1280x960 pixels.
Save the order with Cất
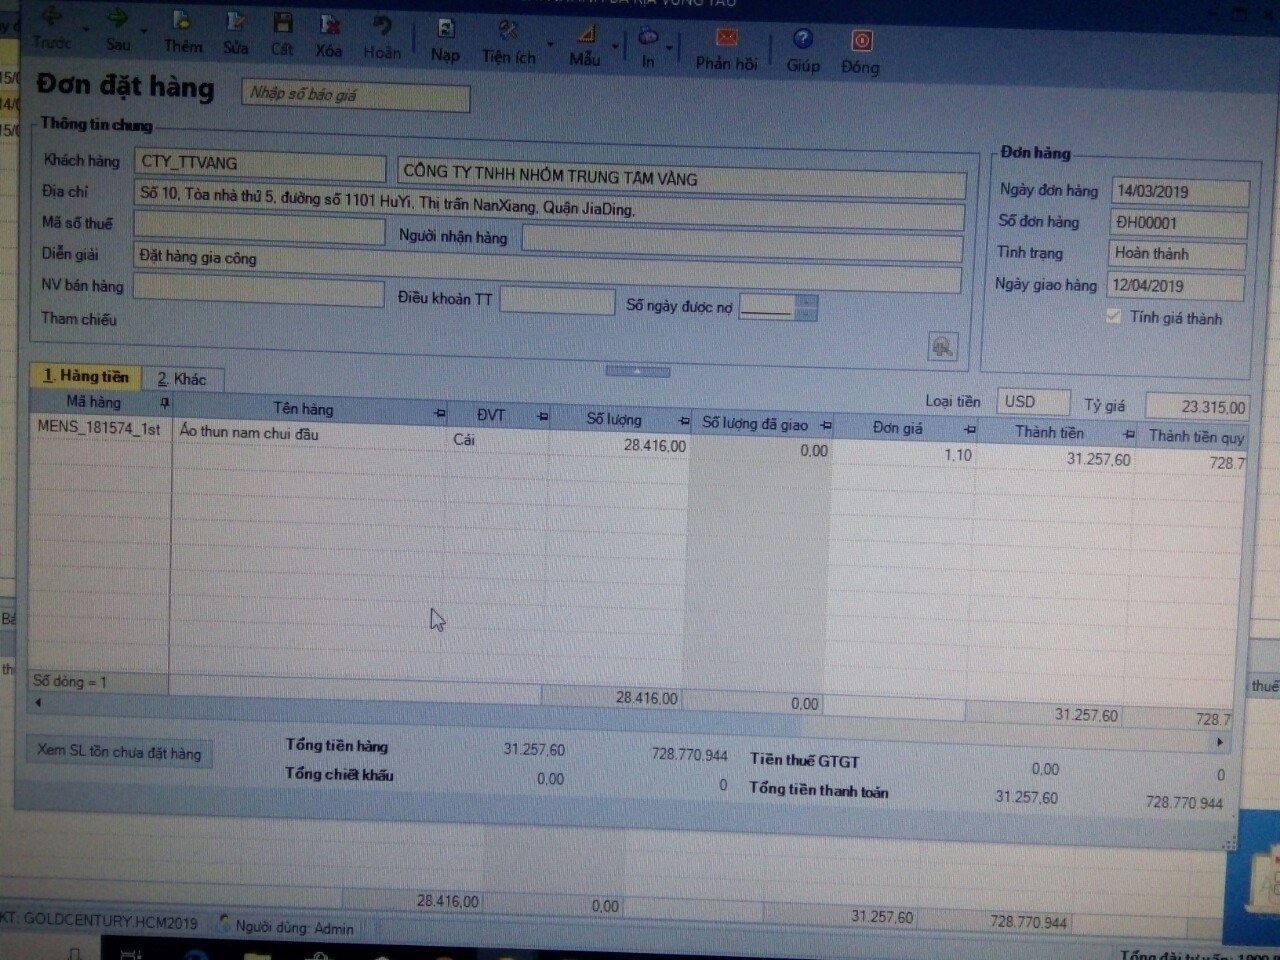282,34
